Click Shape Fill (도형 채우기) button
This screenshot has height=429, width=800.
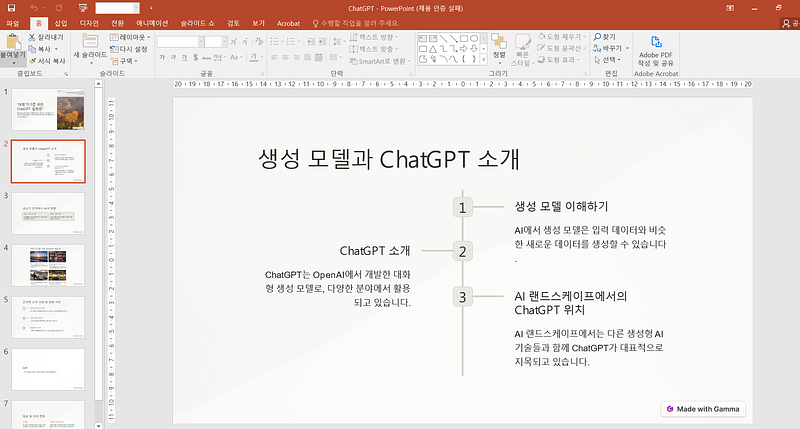tap(561, 37)
